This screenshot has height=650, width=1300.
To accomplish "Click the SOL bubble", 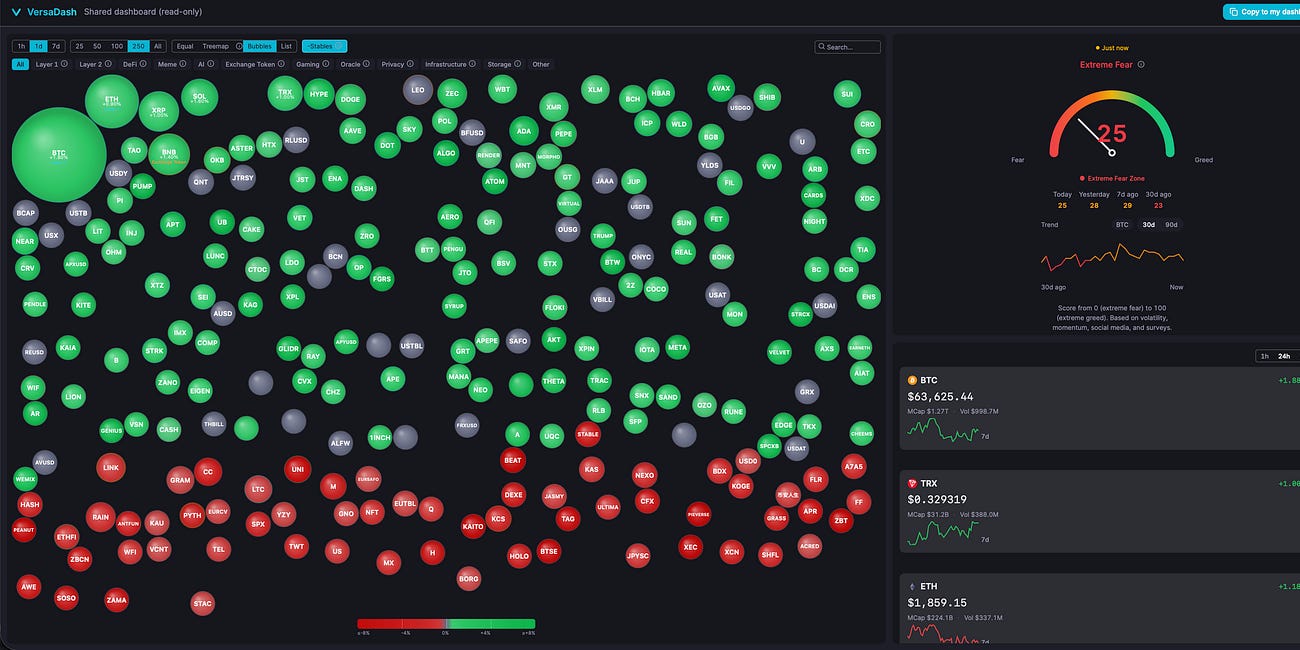I will point(199,97).
